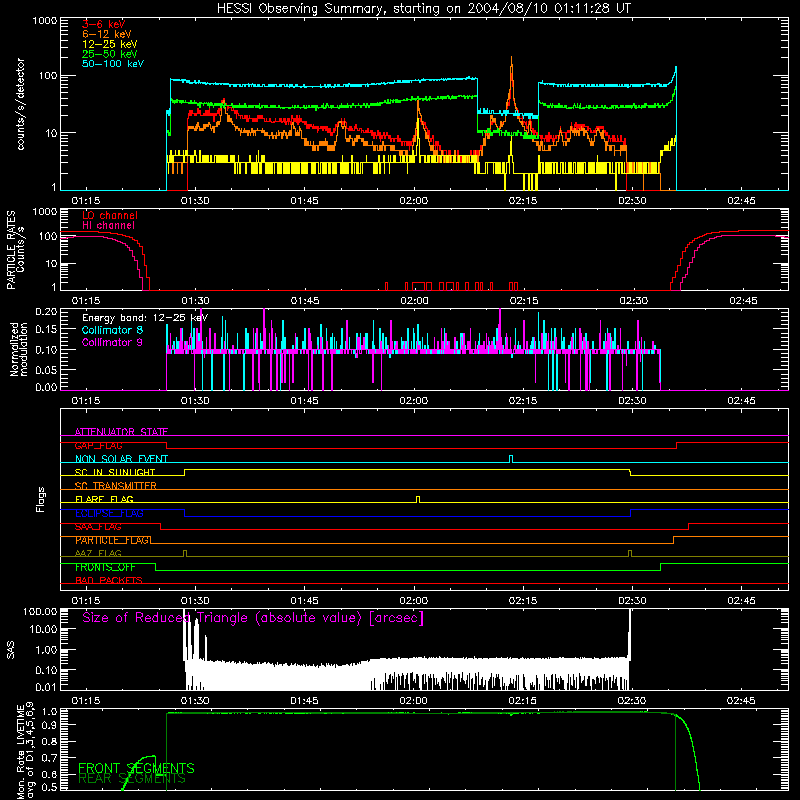This screenshot has height=800, width=800.
Task: Click the Flags panel axis label
Action: (41, 499)
